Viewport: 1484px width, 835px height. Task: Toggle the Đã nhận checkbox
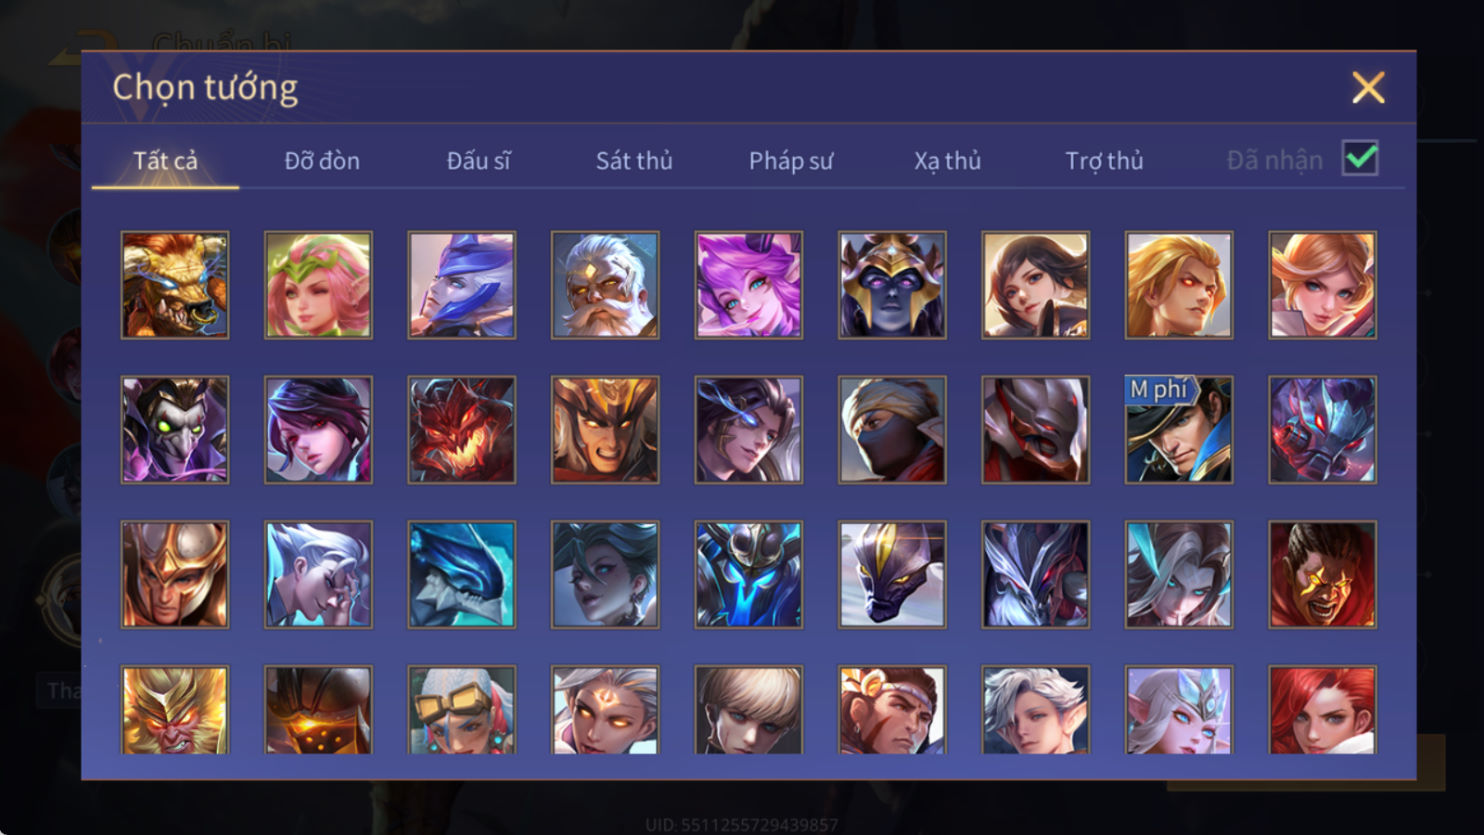pyautogui.click(x=1360, y=158)
